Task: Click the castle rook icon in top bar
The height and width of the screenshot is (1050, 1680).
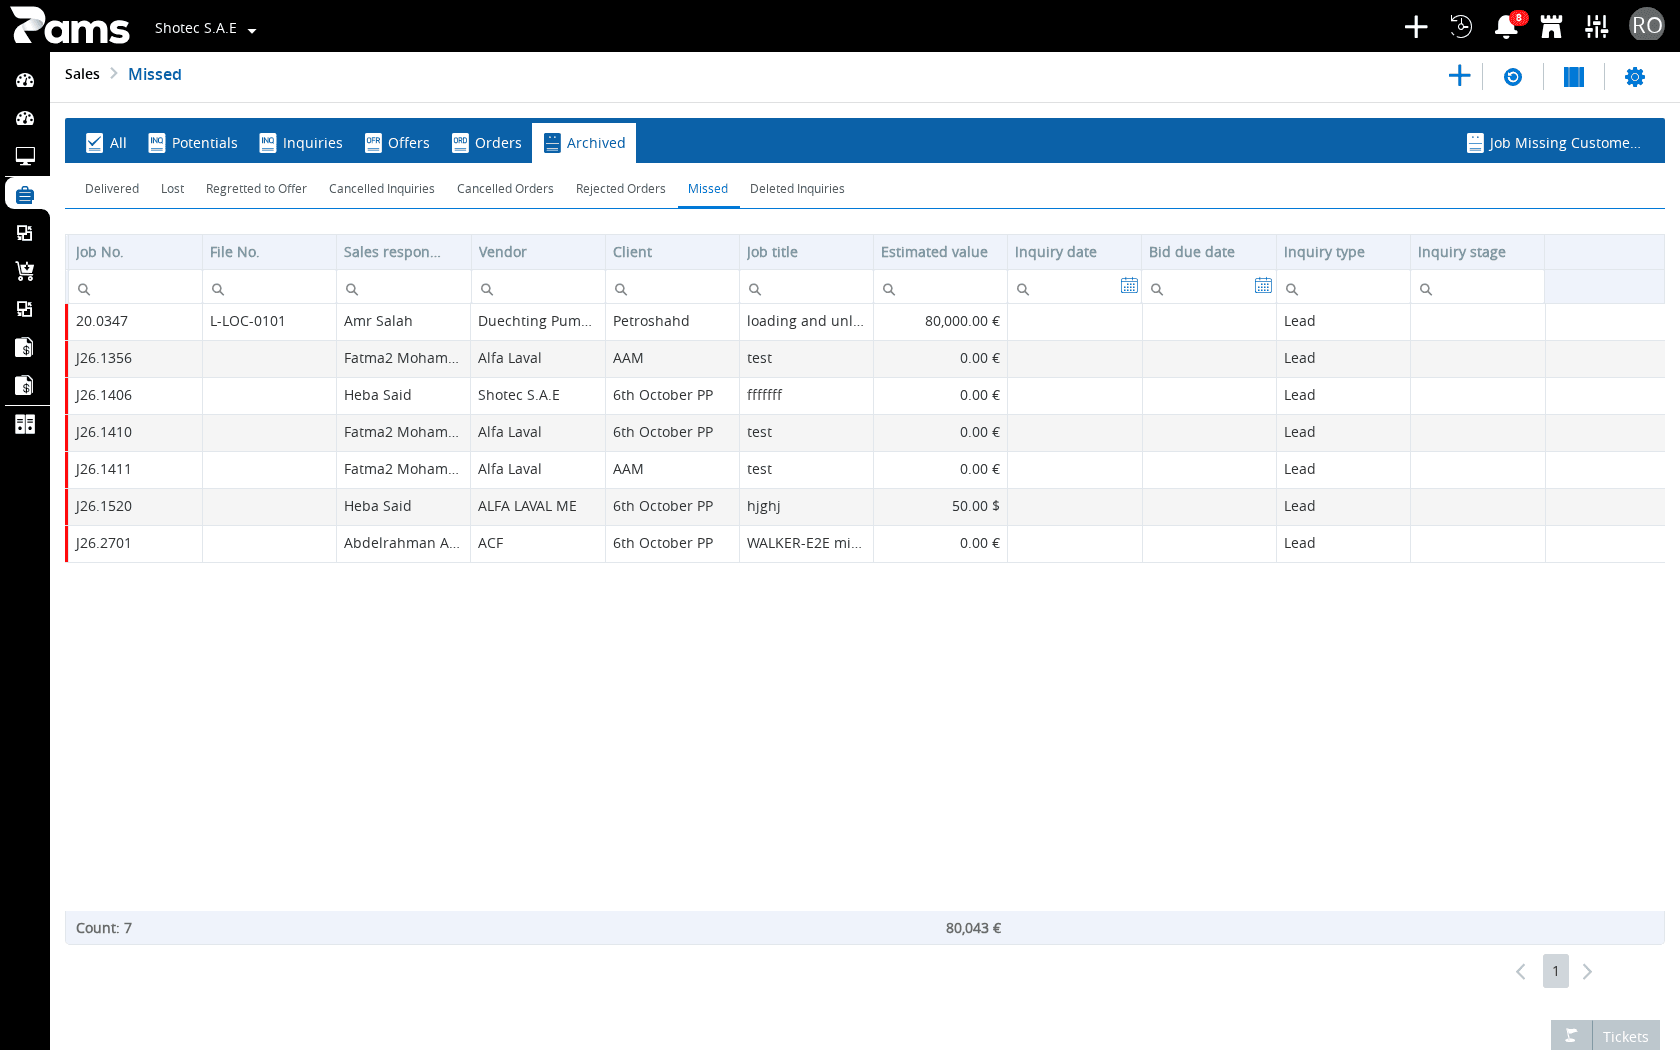Action: click(1551, 27)
